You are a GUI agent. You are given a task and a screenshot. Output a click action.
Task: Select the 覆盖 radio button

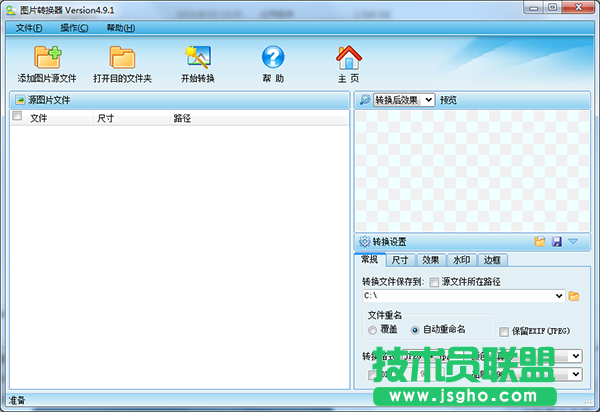tap(372, 330)
